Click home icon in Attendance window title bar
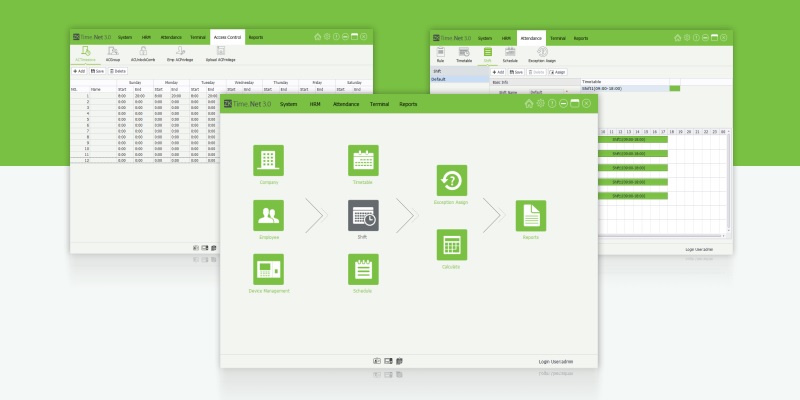This screenshot has height=400, width=800. (x=678, y=38)
